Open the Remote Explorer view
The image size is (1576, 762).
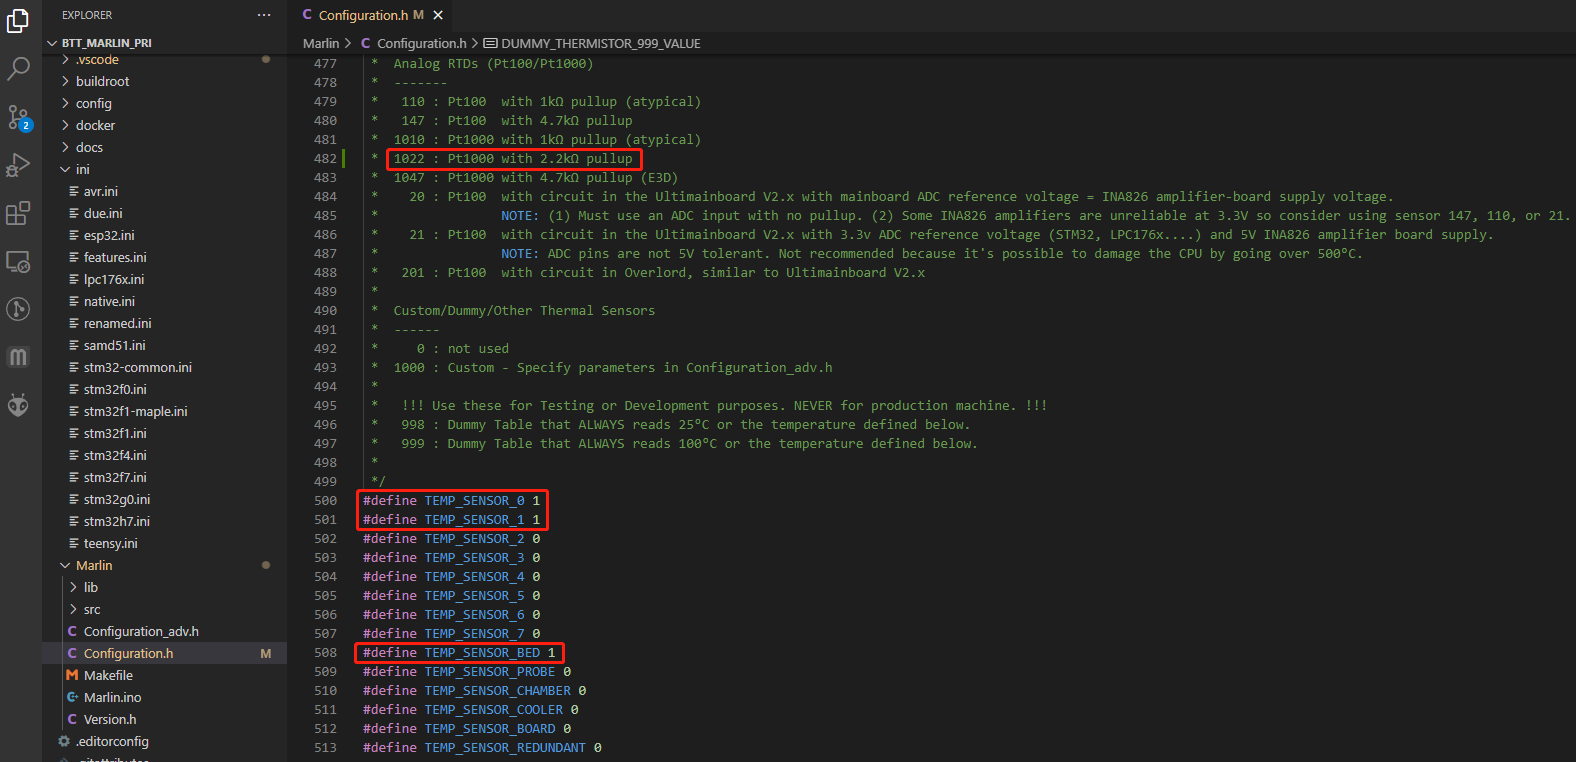point(18,261)
